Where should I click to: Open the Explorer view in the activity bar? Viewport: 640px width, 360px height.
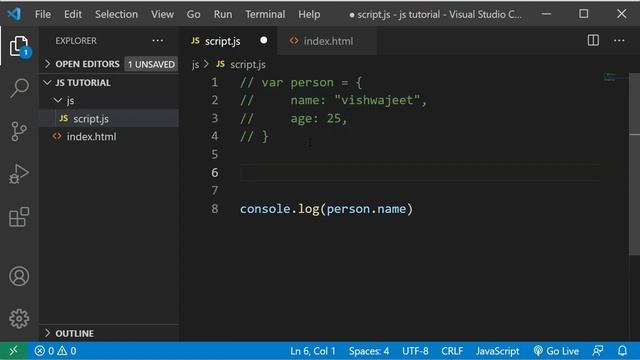[19, 46]
